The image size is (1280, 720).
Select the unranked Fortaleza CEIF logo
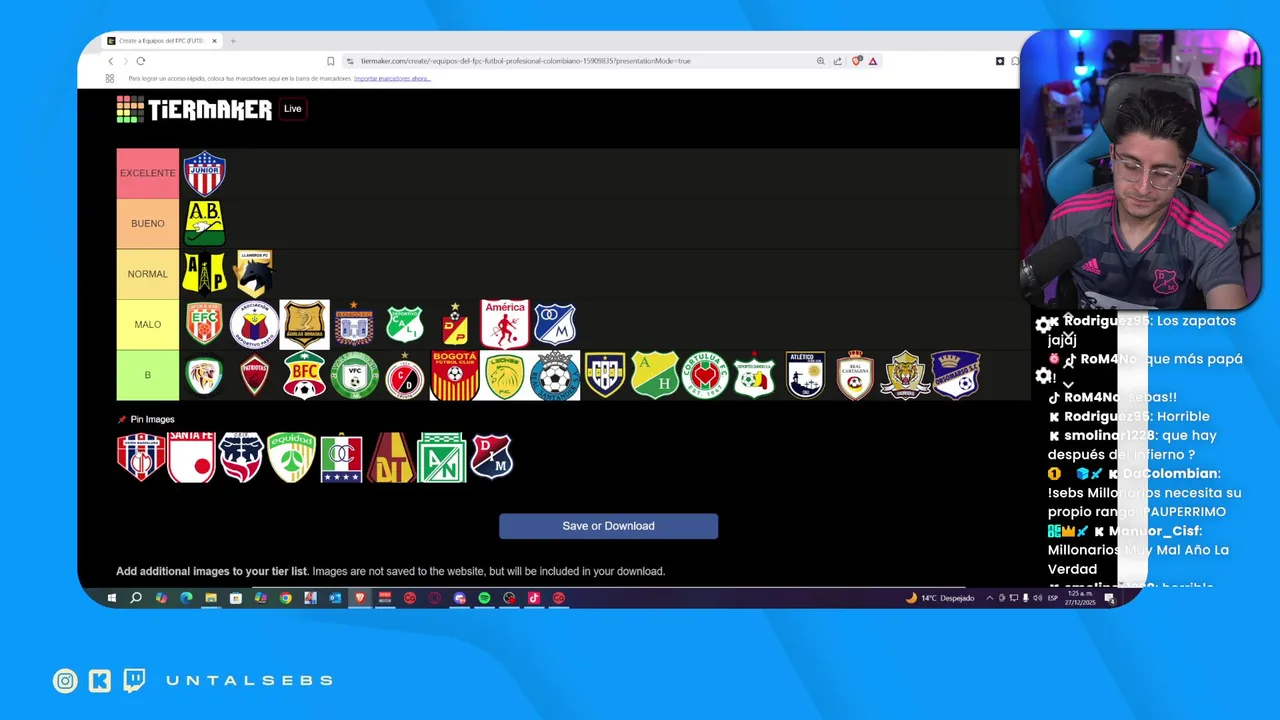[241, 457]
